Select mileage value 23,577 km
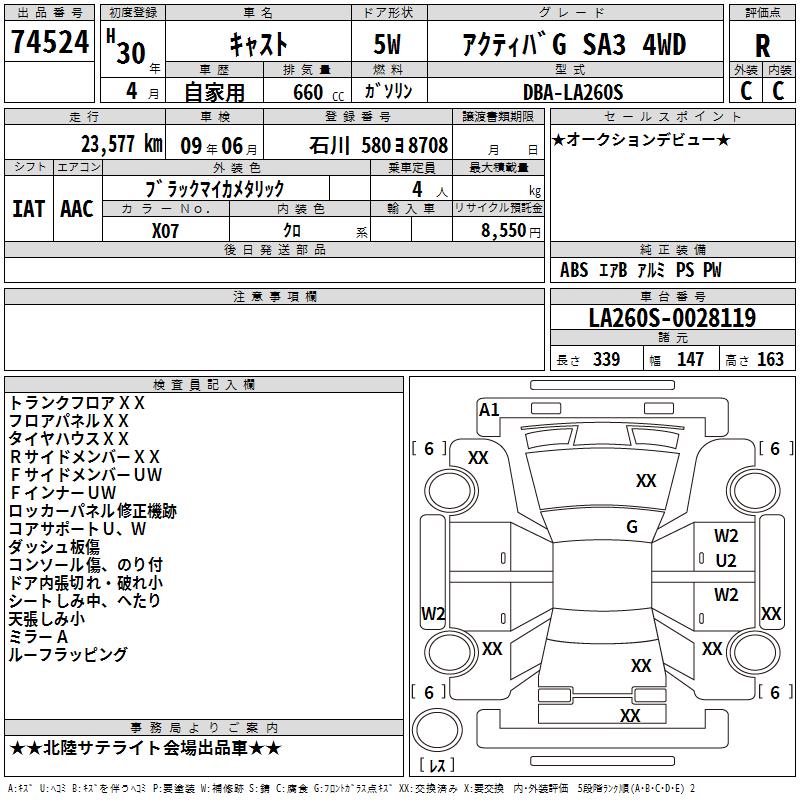 click(x=122, y=144)
